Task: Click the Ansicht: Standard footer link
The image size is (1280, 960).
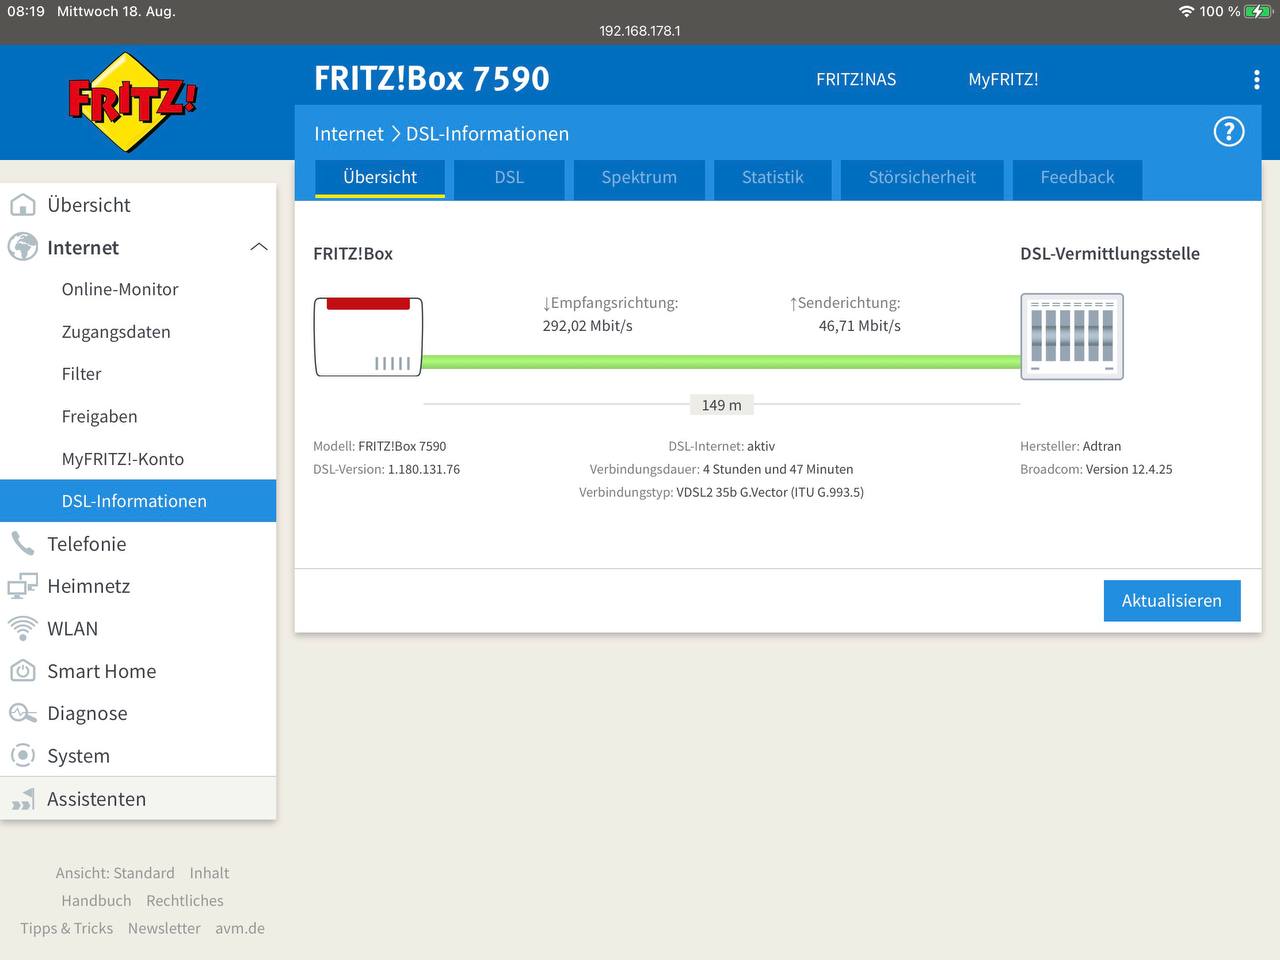Action: tap(115, 873)
